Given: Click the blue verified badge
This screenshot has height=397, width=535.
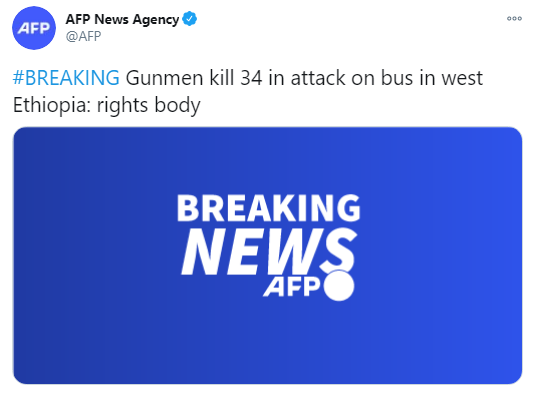Looking at the screenshot, I should coord(190,19).
